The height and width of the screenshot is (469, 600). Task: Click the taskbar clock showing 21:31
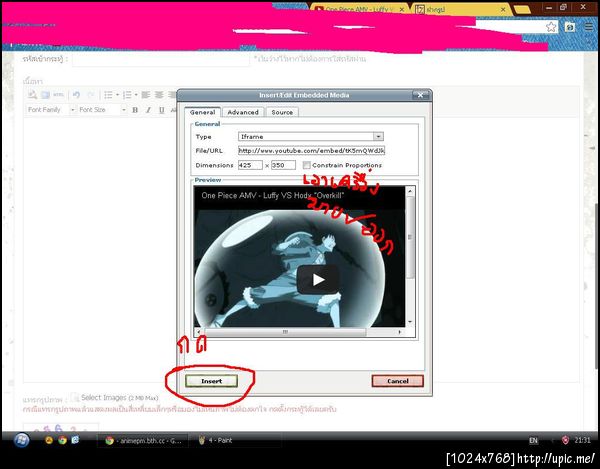point(582,440)
